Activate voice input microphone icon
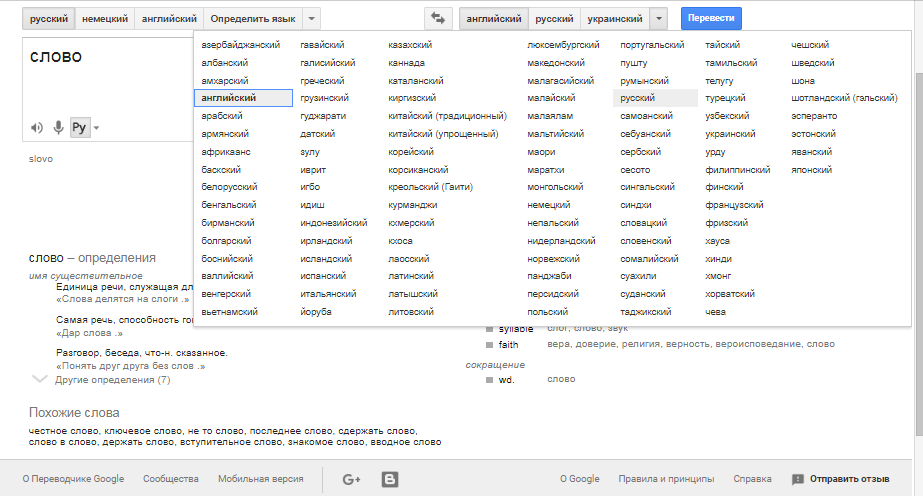 [58, 127]
